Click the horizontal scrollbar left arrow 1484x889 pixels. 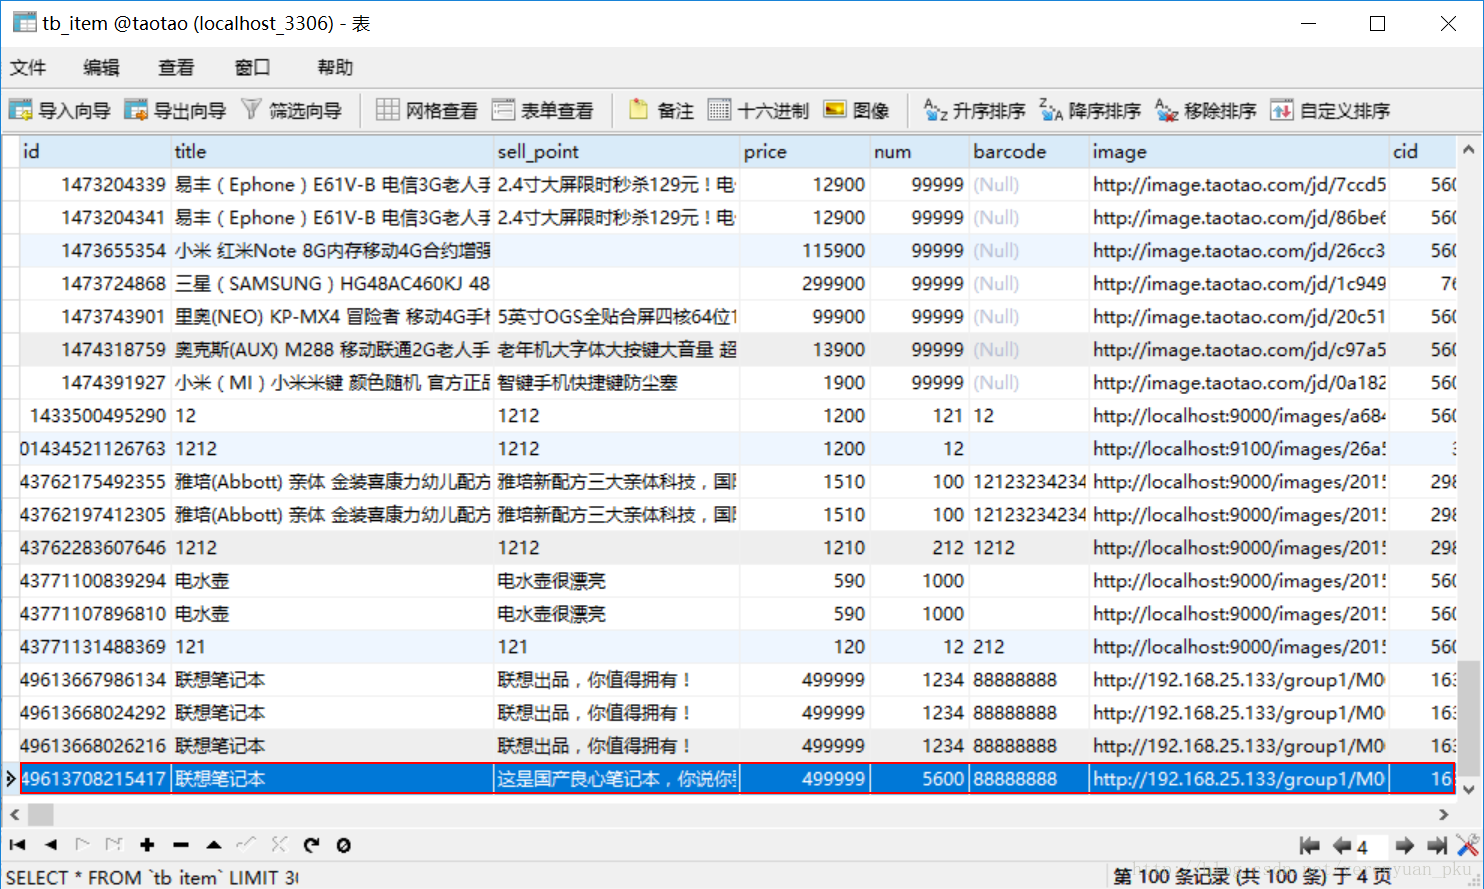[x=14, y=815]
